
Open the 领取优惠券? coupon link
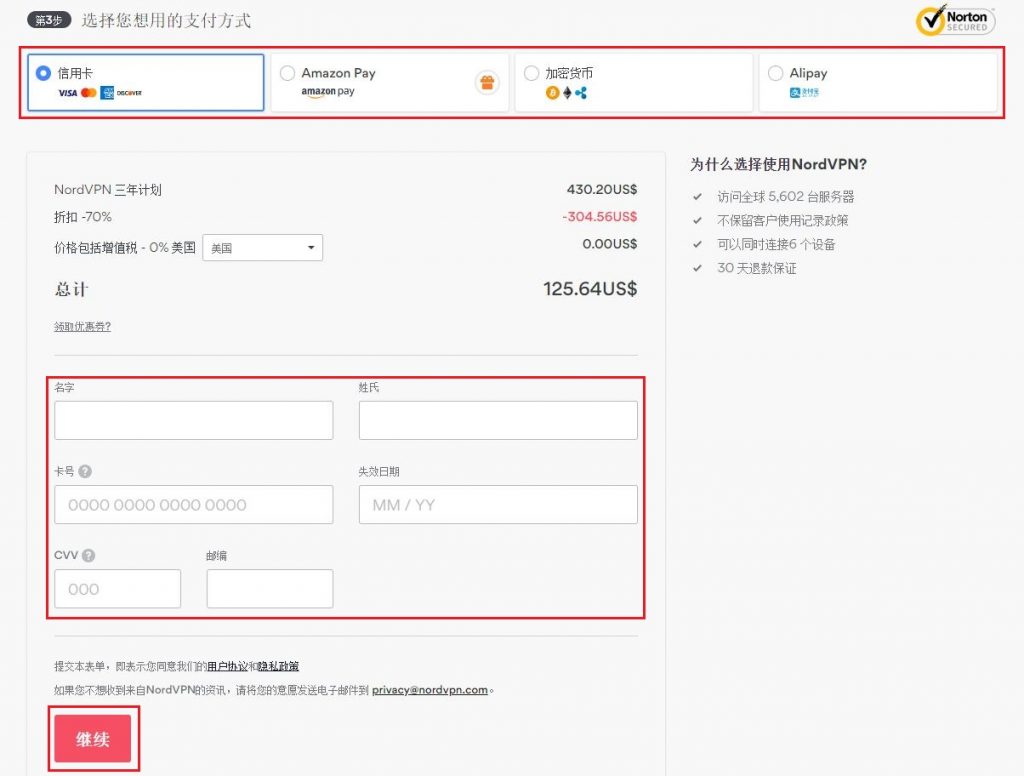pos(82,327)
